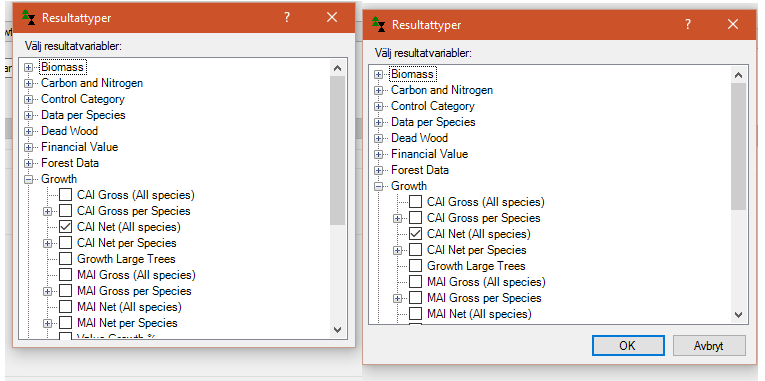Expand Control Category in left dialog
This screenshot has width=765, height=381.
[28, 100]
